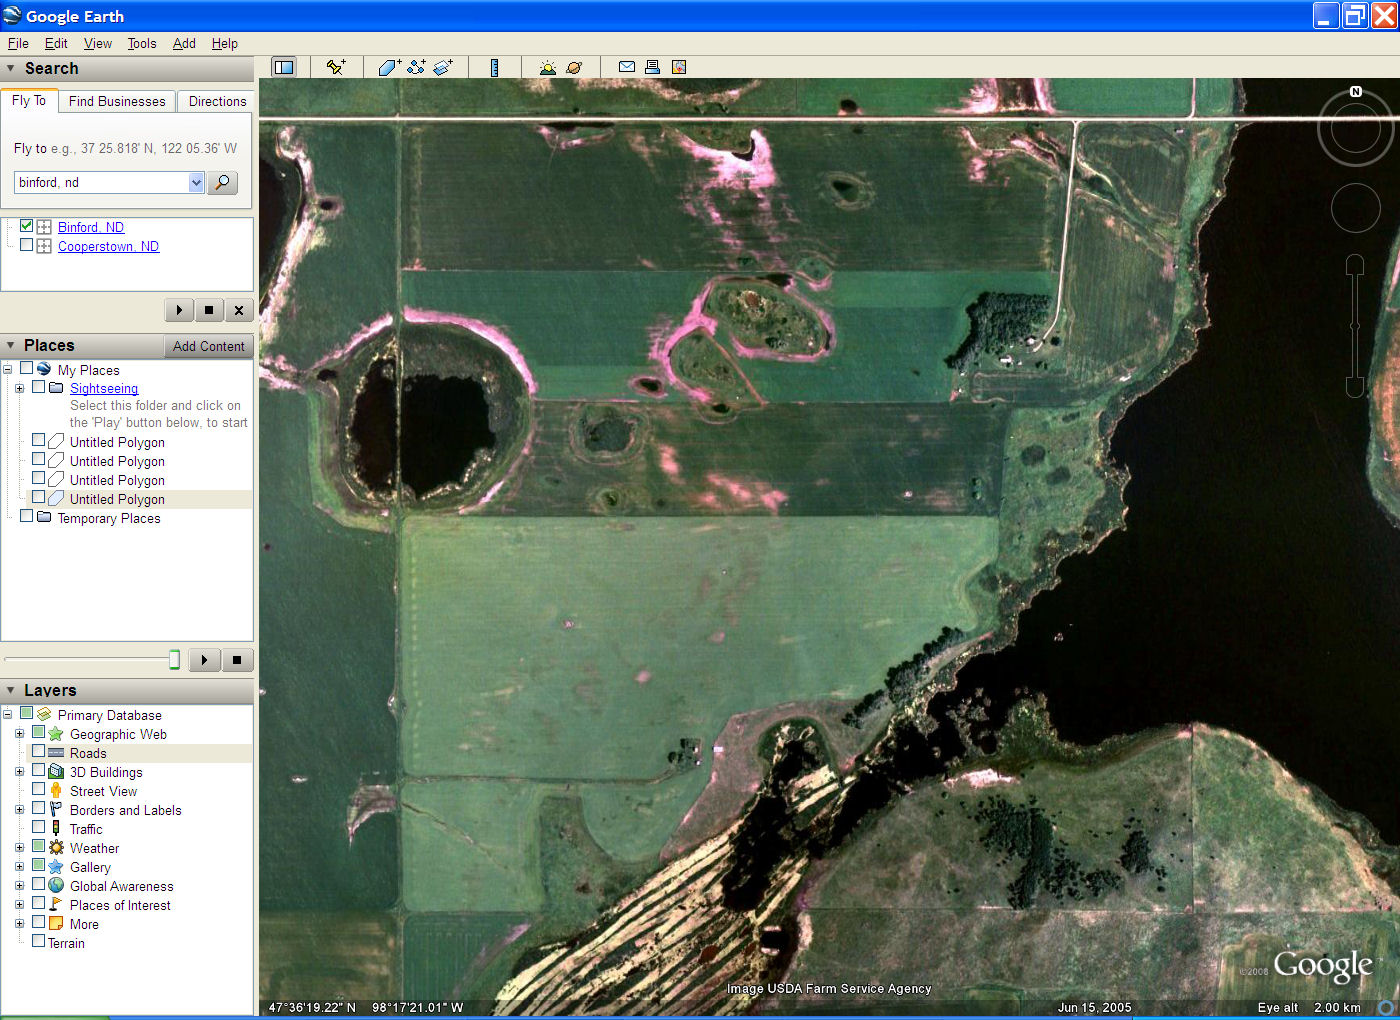Click the Street View layer person icon

(x=56, y=791)
